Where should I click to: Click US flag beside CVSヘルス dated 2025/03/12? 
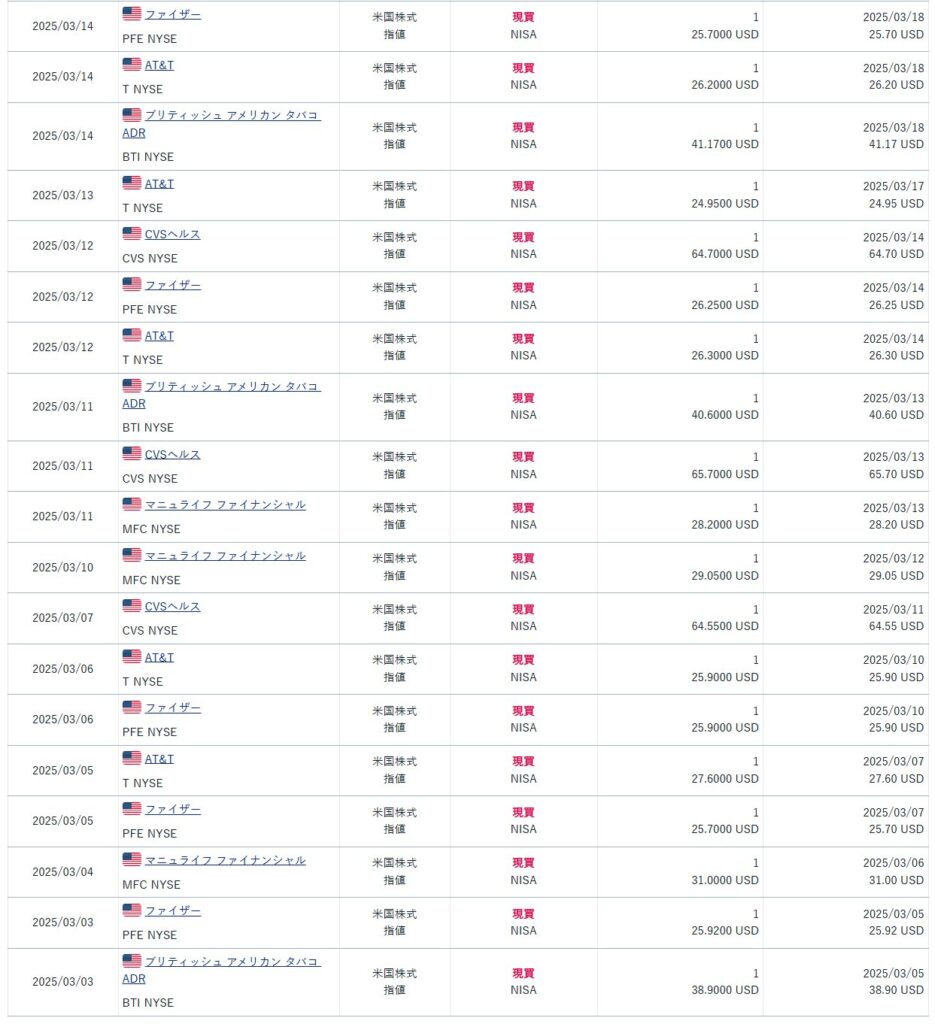click(131, 234)
